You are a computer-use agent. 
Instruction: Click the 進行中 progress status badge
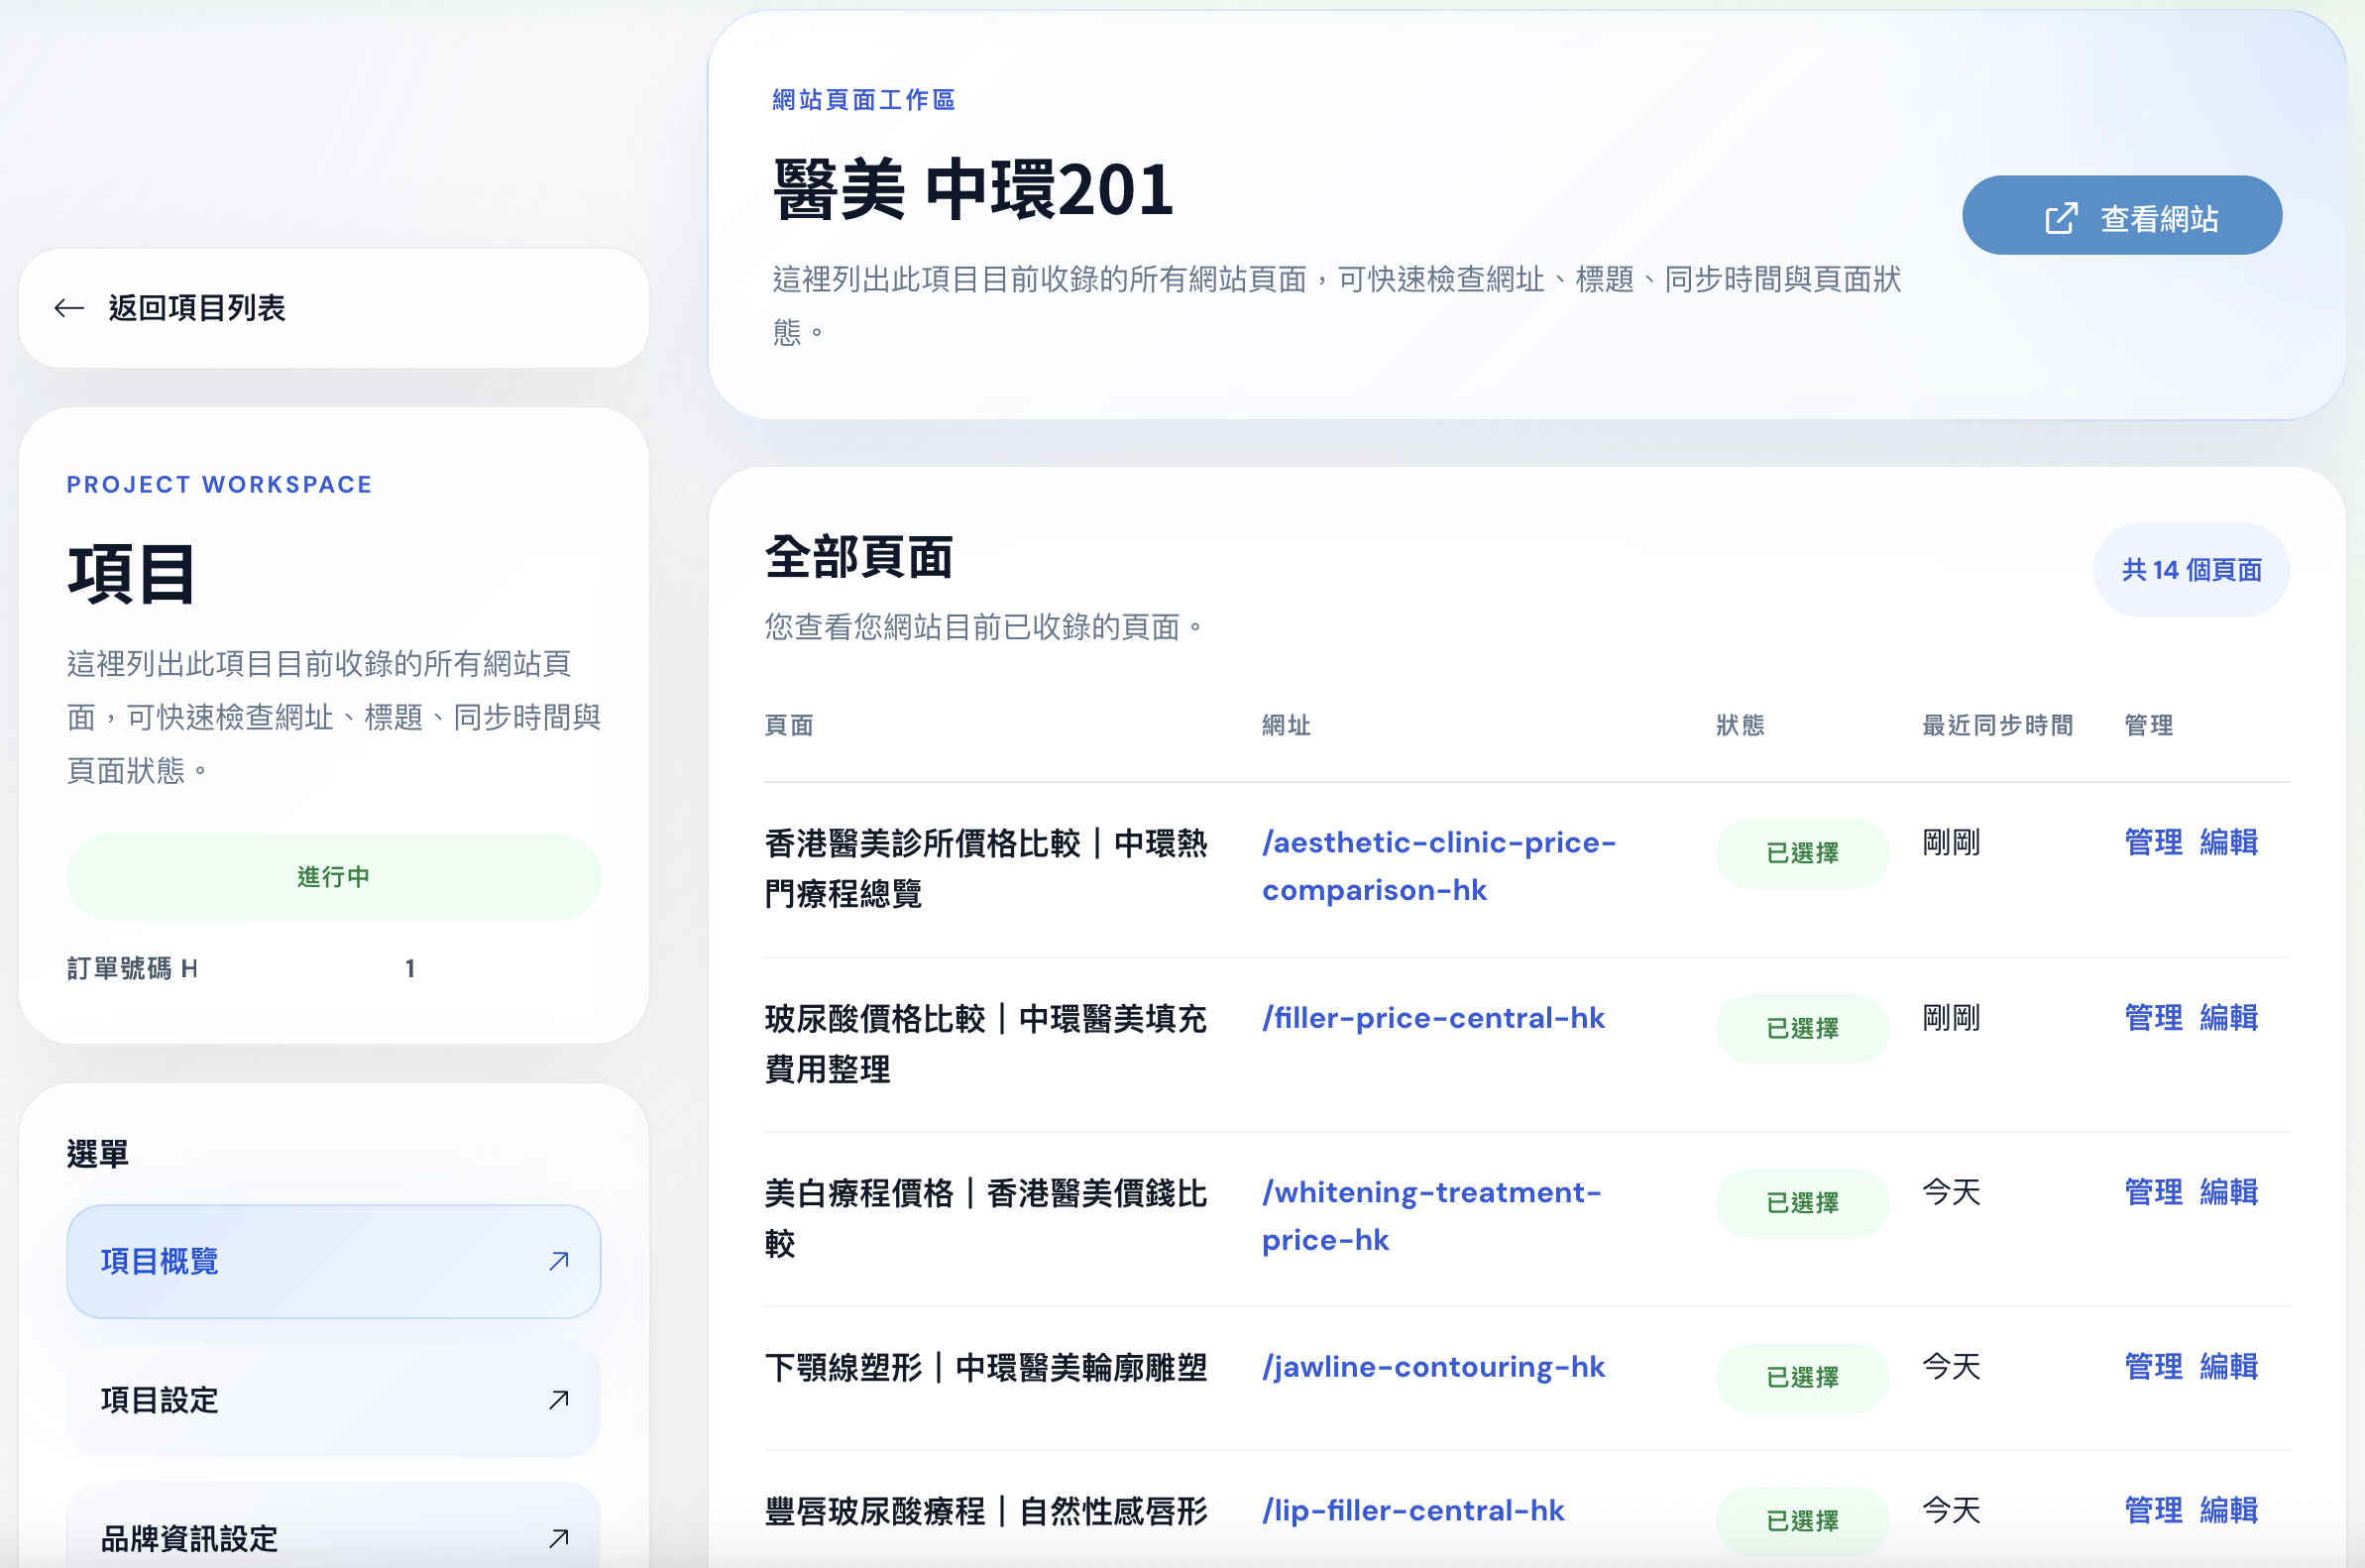pyautogui.click(x=333, y=877)
